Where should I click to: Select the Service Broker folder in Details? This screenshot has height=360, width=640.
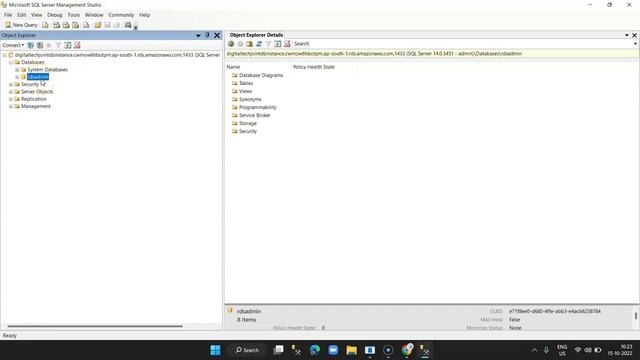click(x=255, y=116)
